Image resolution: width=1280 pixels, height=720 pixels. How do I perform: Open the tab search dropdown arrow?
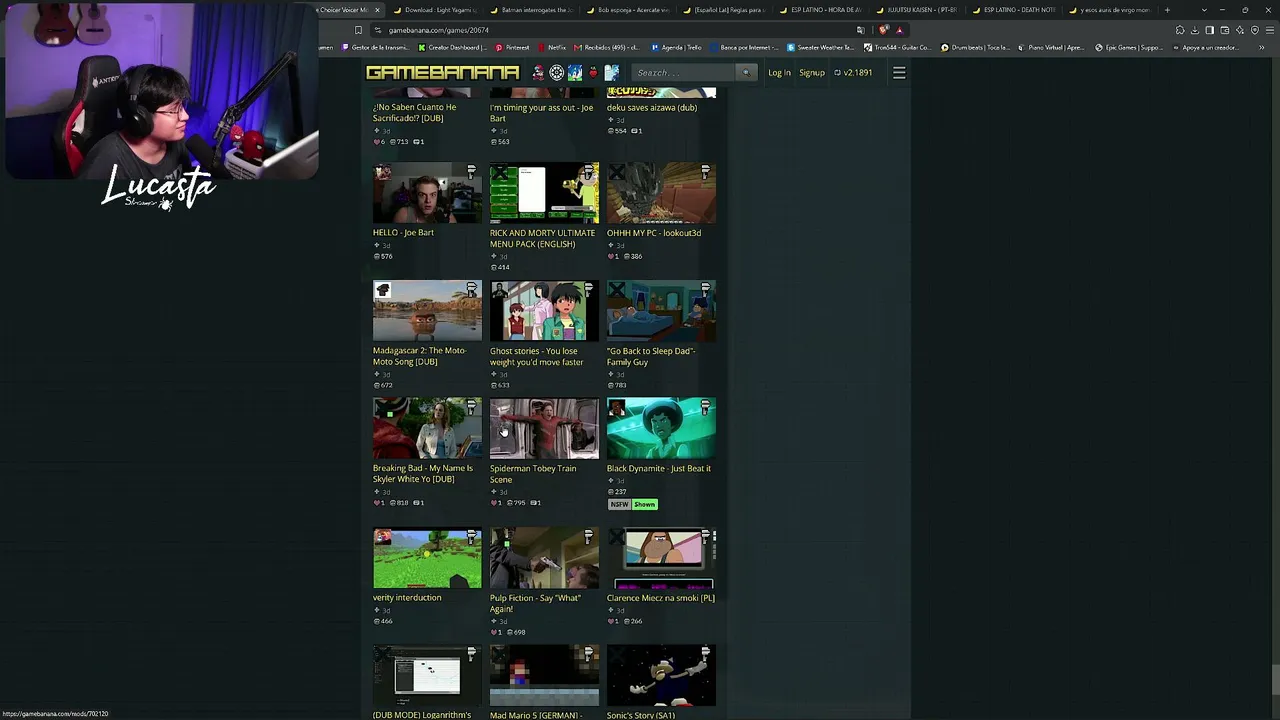click(x=1204, y=10)
